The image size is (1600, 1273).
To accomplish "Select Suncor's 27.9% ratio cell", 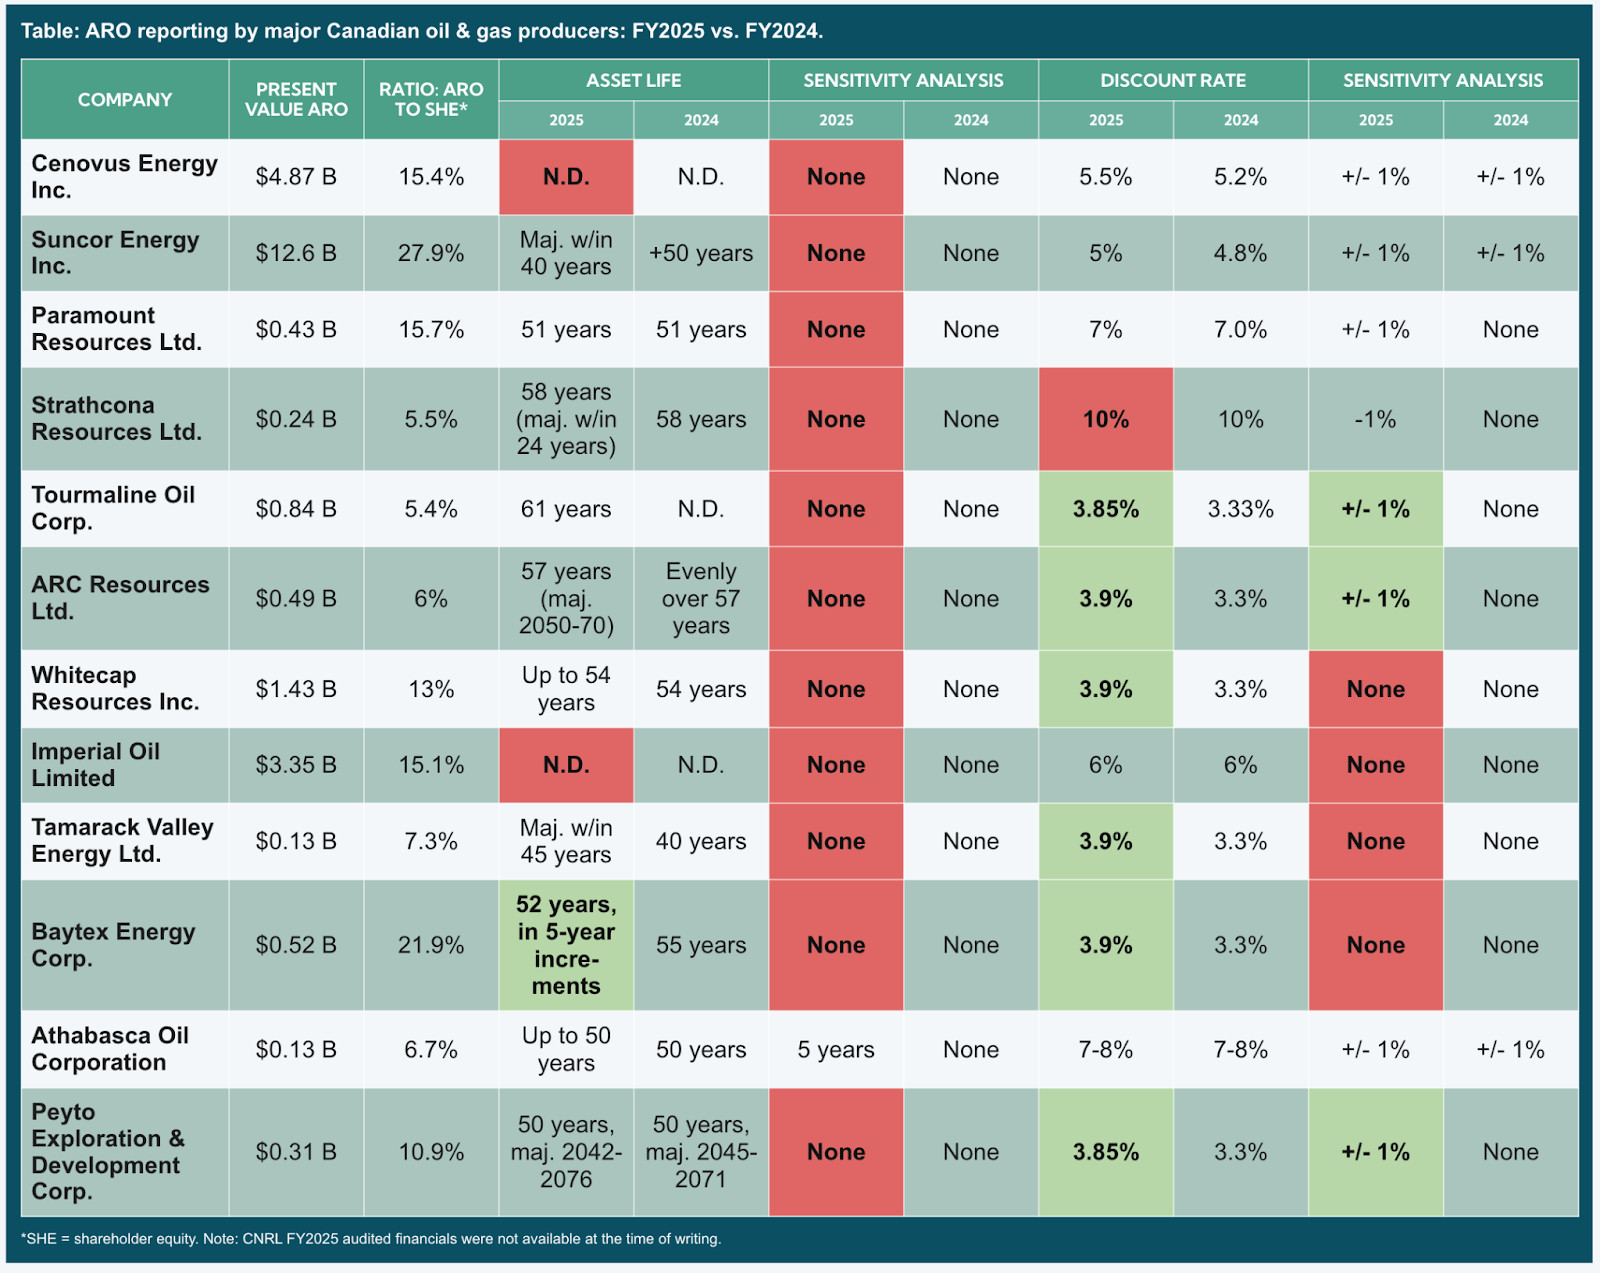I will point(431,253).
